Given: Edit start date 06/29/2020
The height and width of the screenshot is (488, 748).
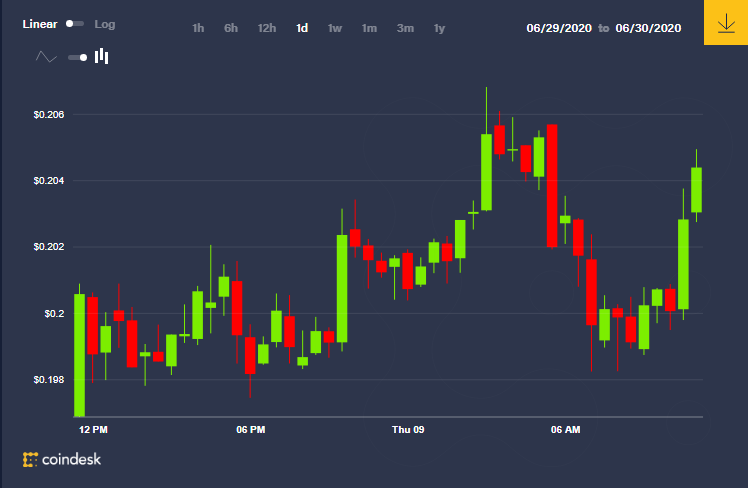Looking at the screenshot, I should click(559, 28).
